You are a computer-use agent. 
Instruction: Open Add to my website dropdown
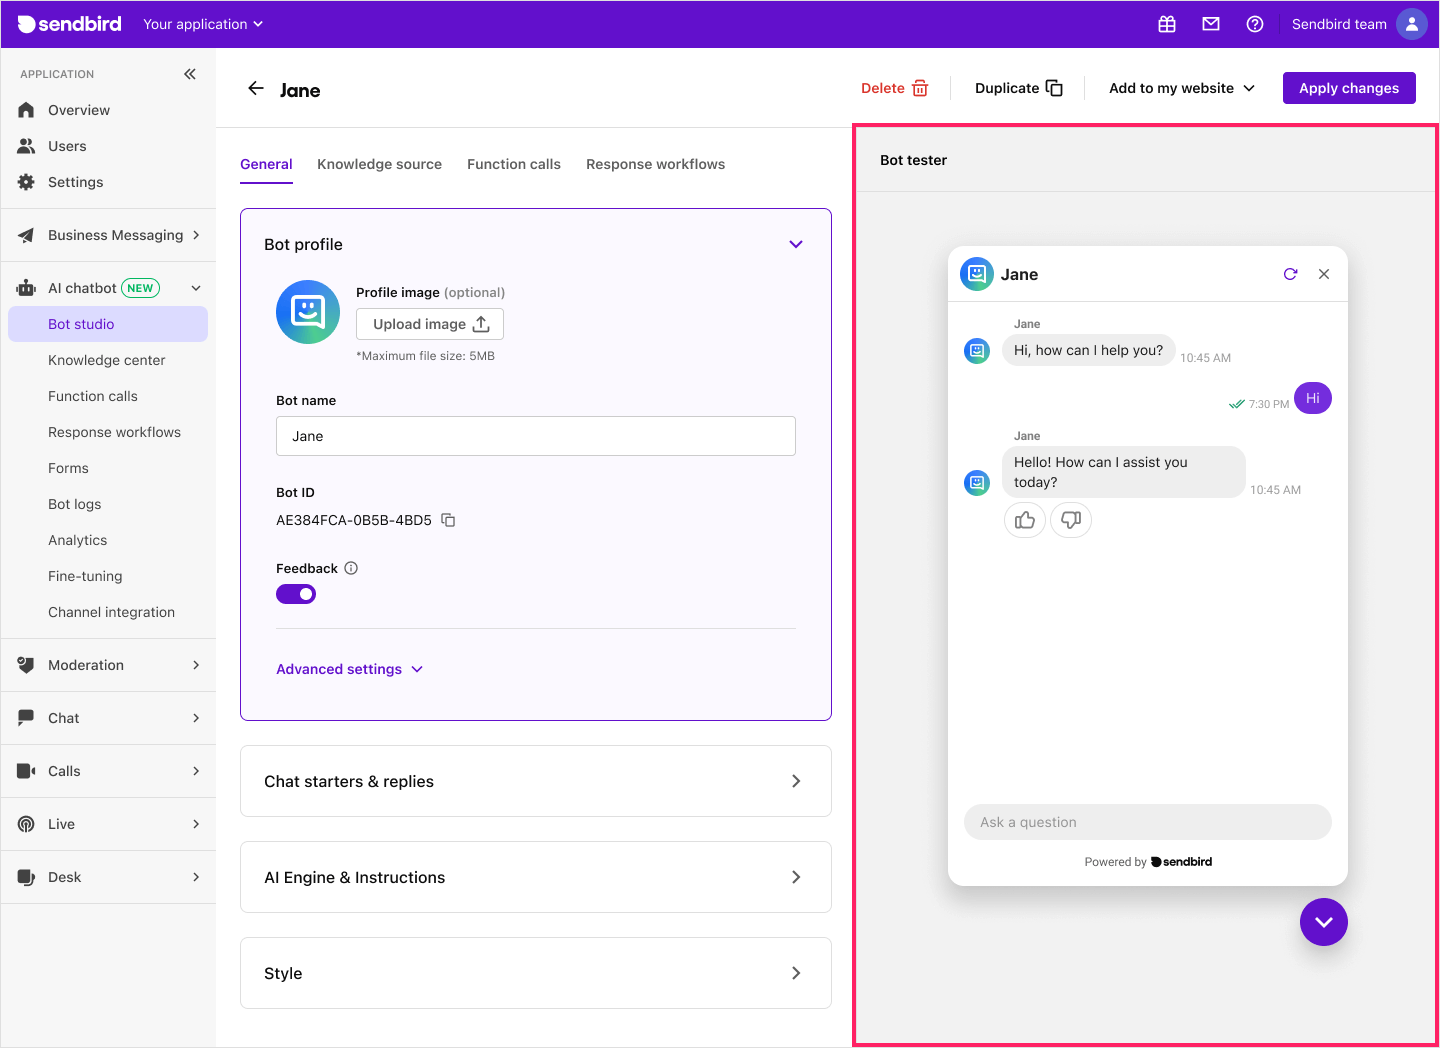point(1182,88)
